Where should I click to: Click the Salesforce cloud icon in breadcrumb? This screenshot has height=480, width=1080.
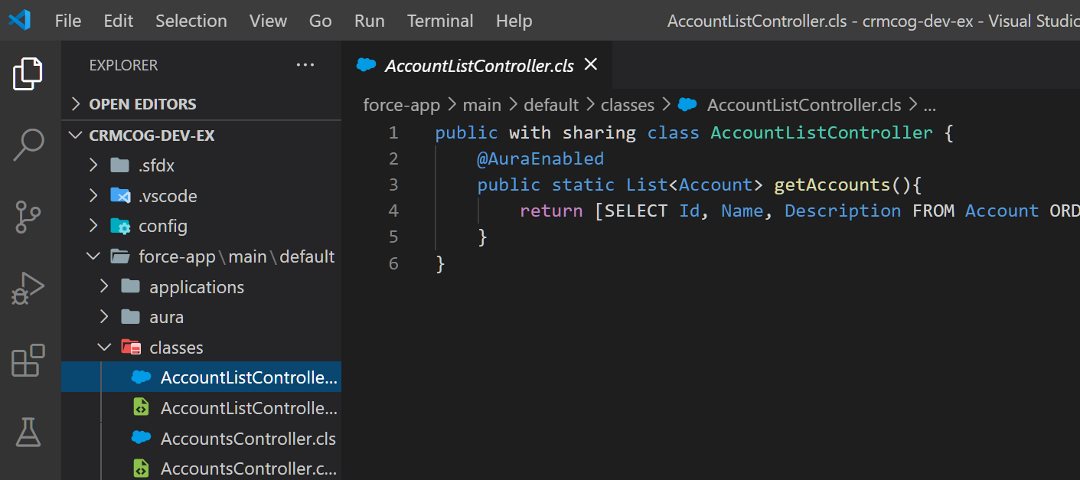click(687, 105)
